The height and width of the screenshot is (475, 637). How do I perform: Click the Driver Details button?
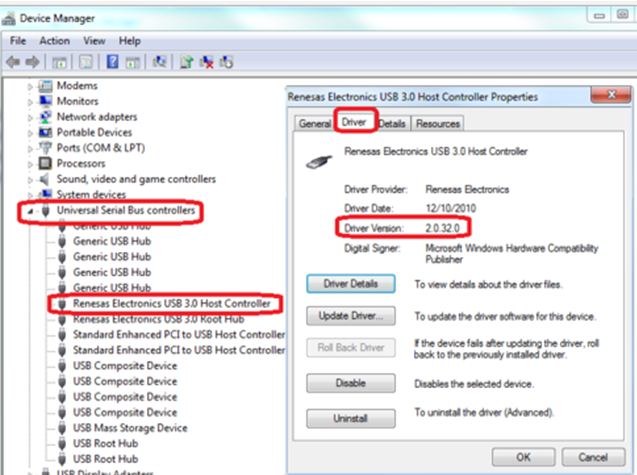tap(351, 284)
